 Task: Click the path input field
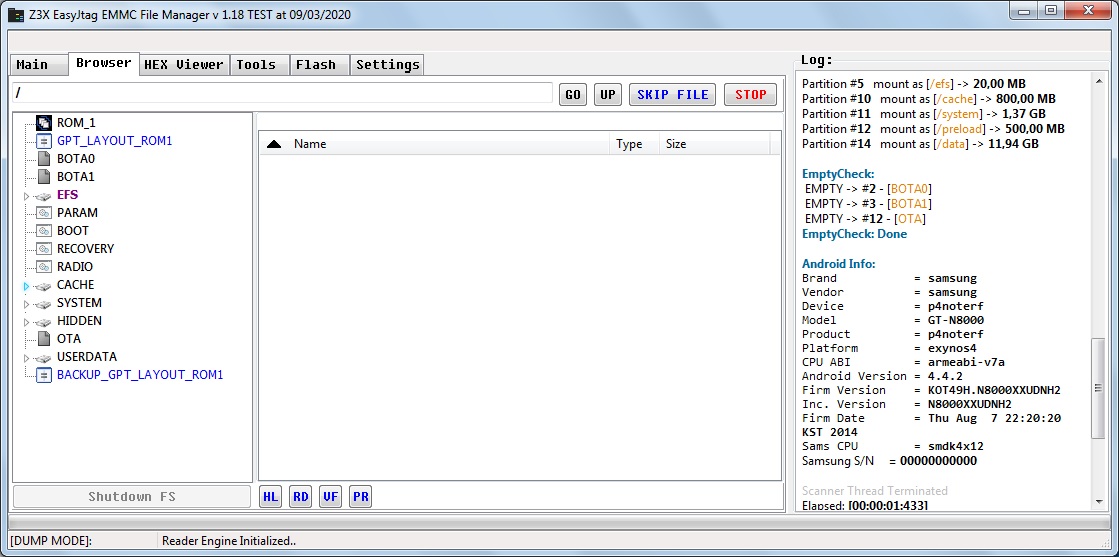pos(282,93)
